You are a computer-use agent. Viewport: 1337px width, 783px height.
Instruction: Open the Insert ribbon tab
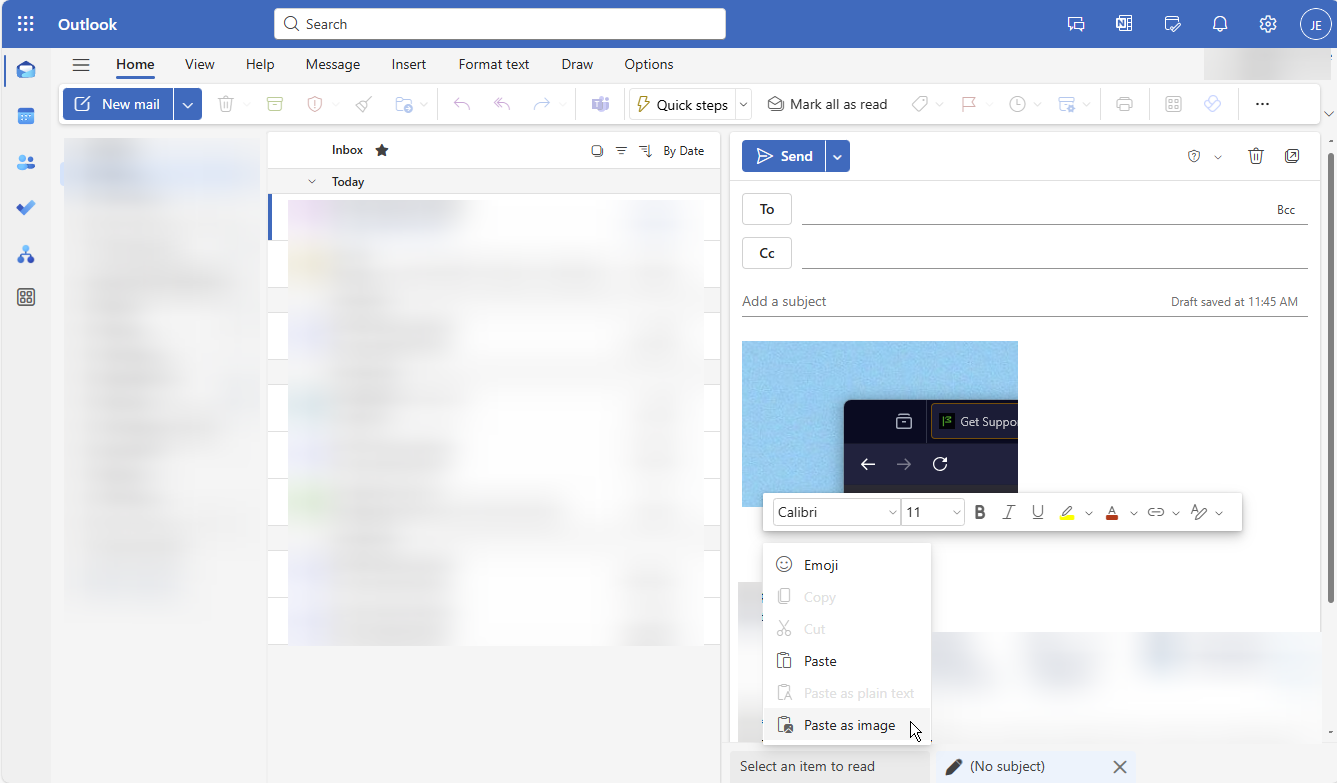coord(409,64)
